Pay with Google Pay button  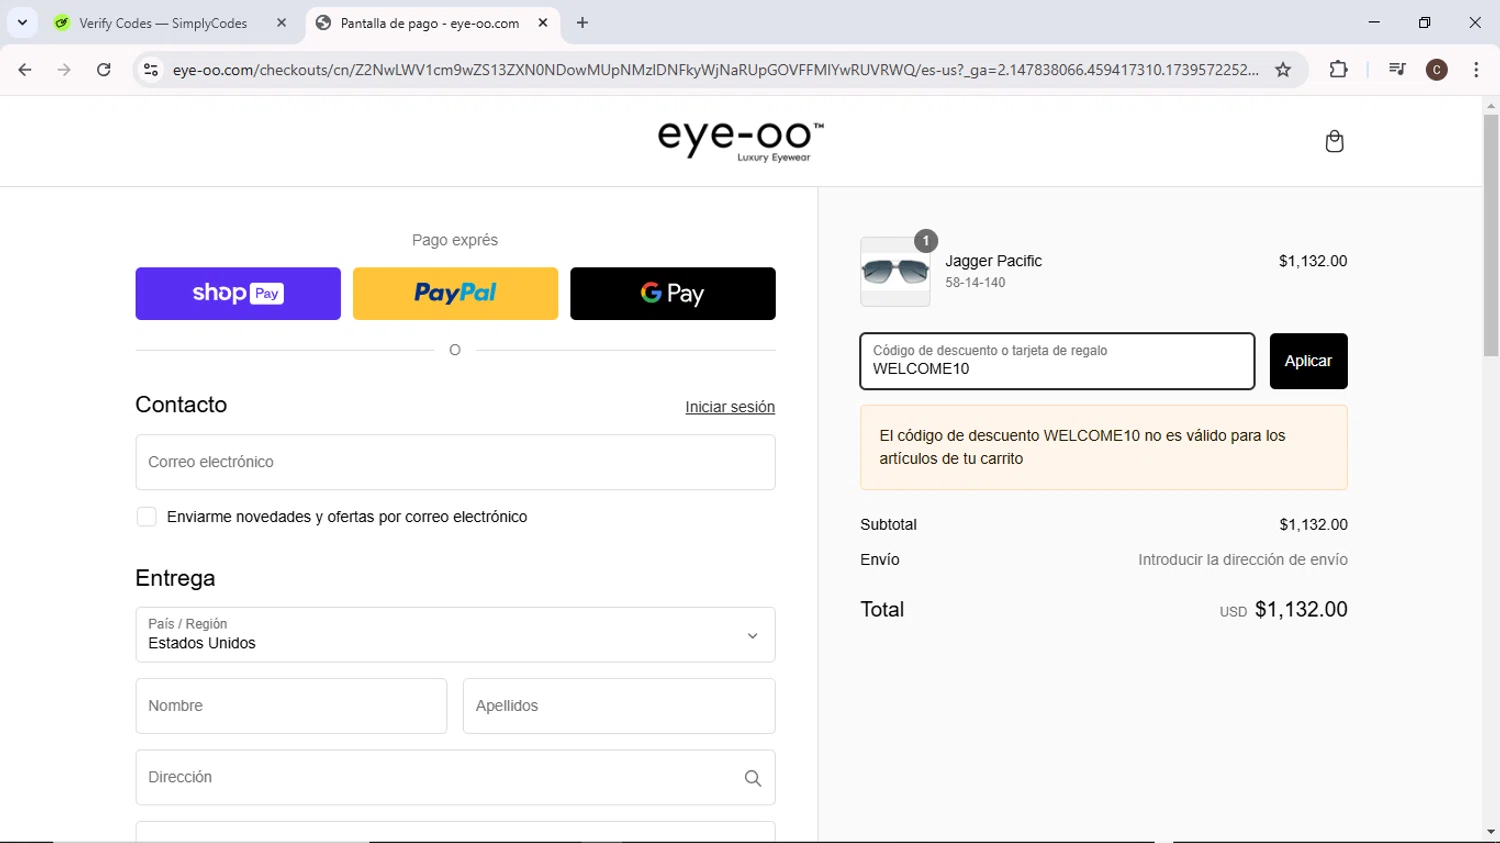(673, 293)
